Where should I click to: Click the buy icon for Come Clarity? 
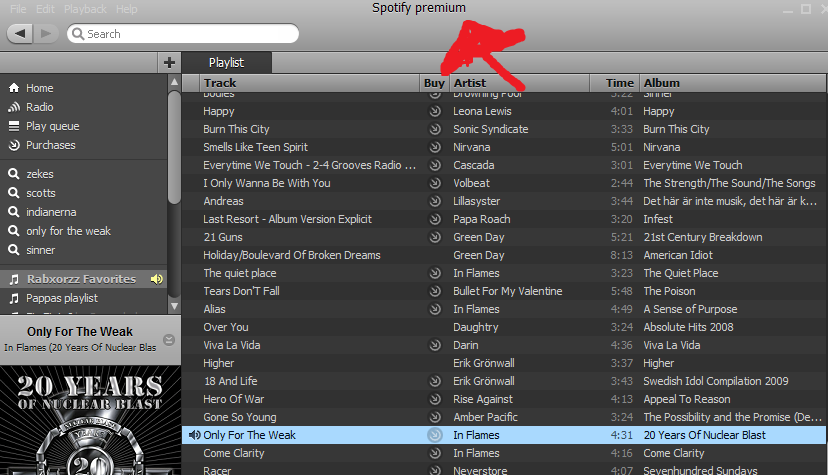pyautogui.click(x=435, y=453)
